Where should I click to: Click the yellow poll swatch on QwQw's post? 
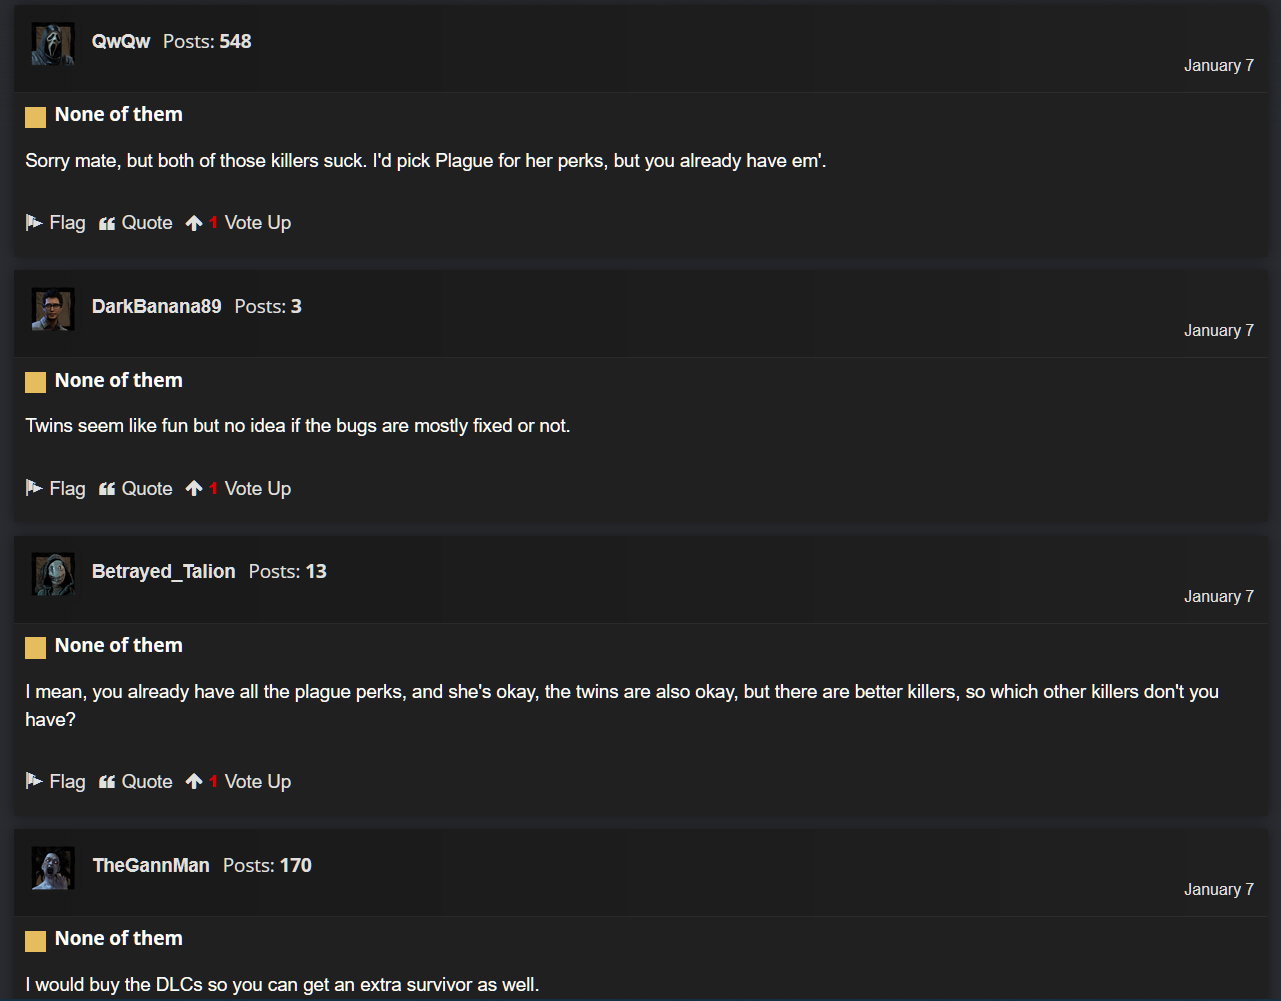coord(36,117)
